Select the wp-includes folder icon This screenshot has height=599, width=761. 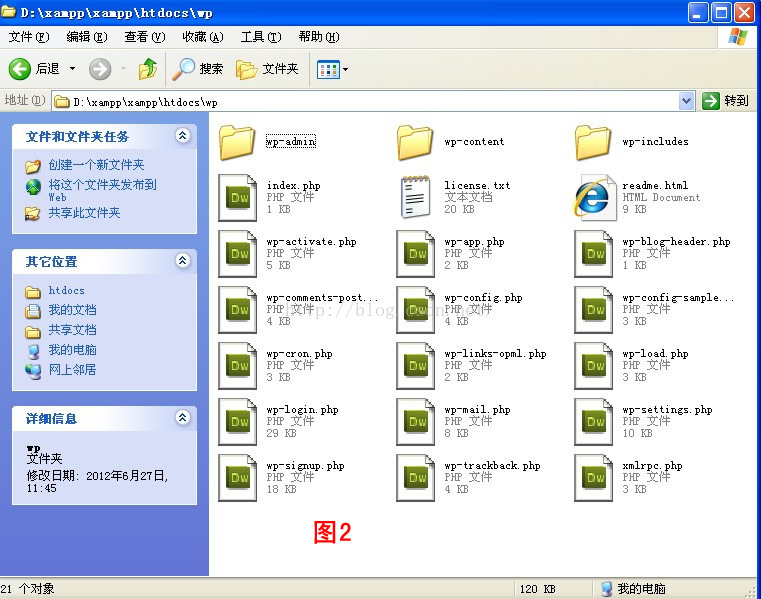click(x=593, y=142)
